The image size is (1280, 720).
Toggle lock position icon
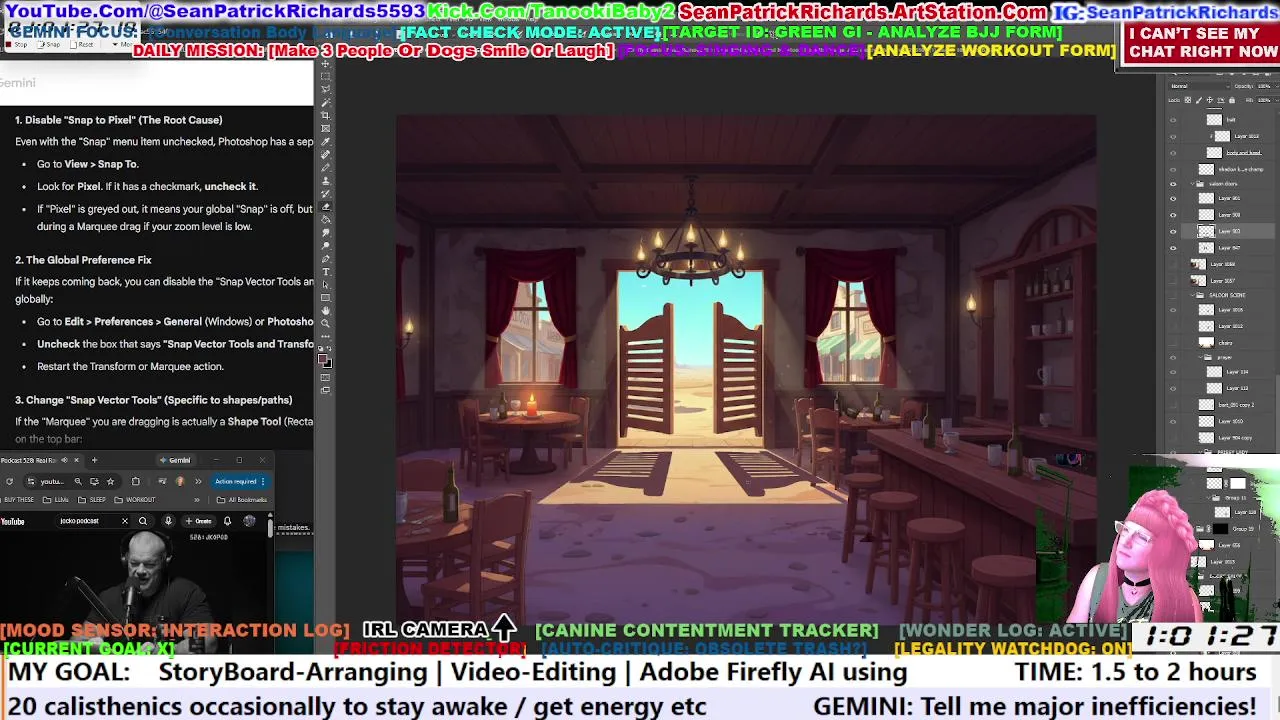point(1210,100)
